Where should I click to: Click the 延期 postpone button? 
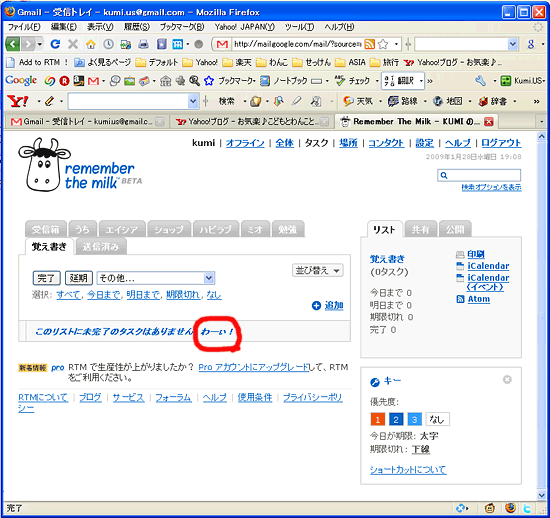coord(79,278)
